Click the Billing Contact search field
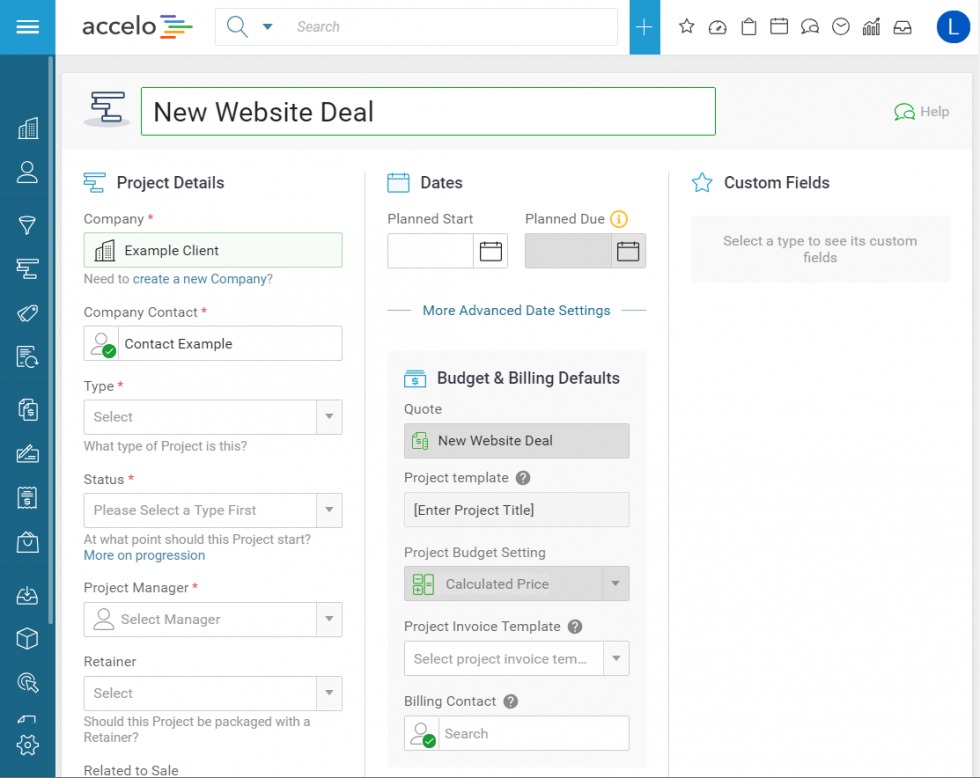This screenshot has height=778, width=980. [533, 733]
